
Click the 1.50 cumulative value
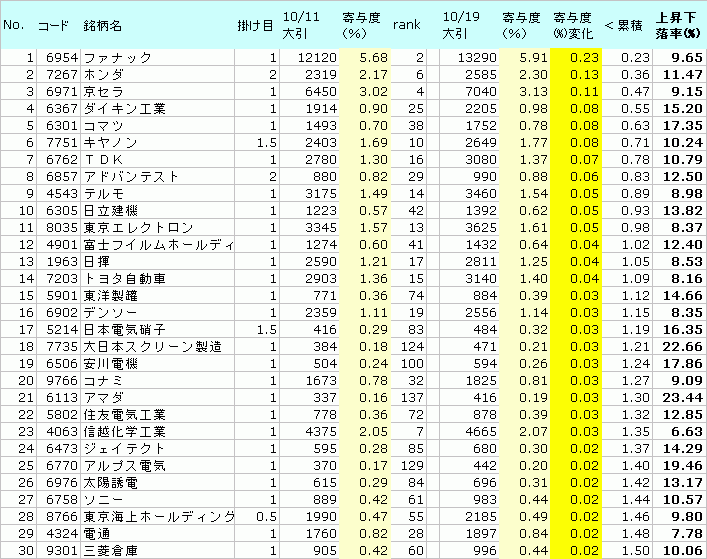(x=635, y=550)
